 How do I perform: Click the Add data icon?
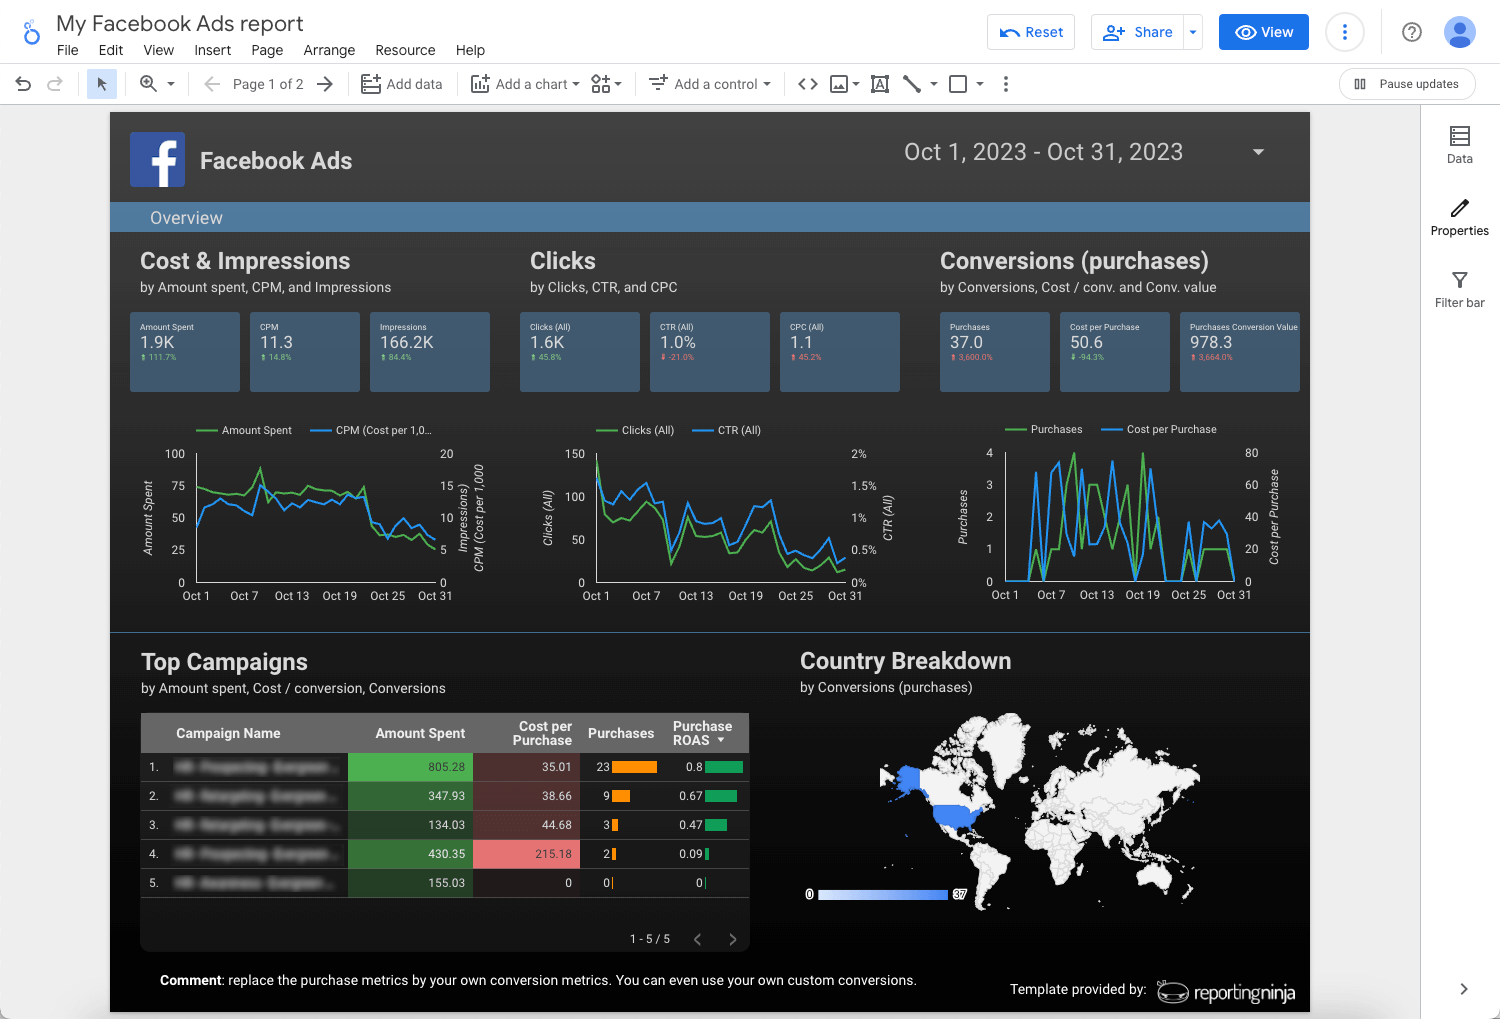(x=371, y=84)
